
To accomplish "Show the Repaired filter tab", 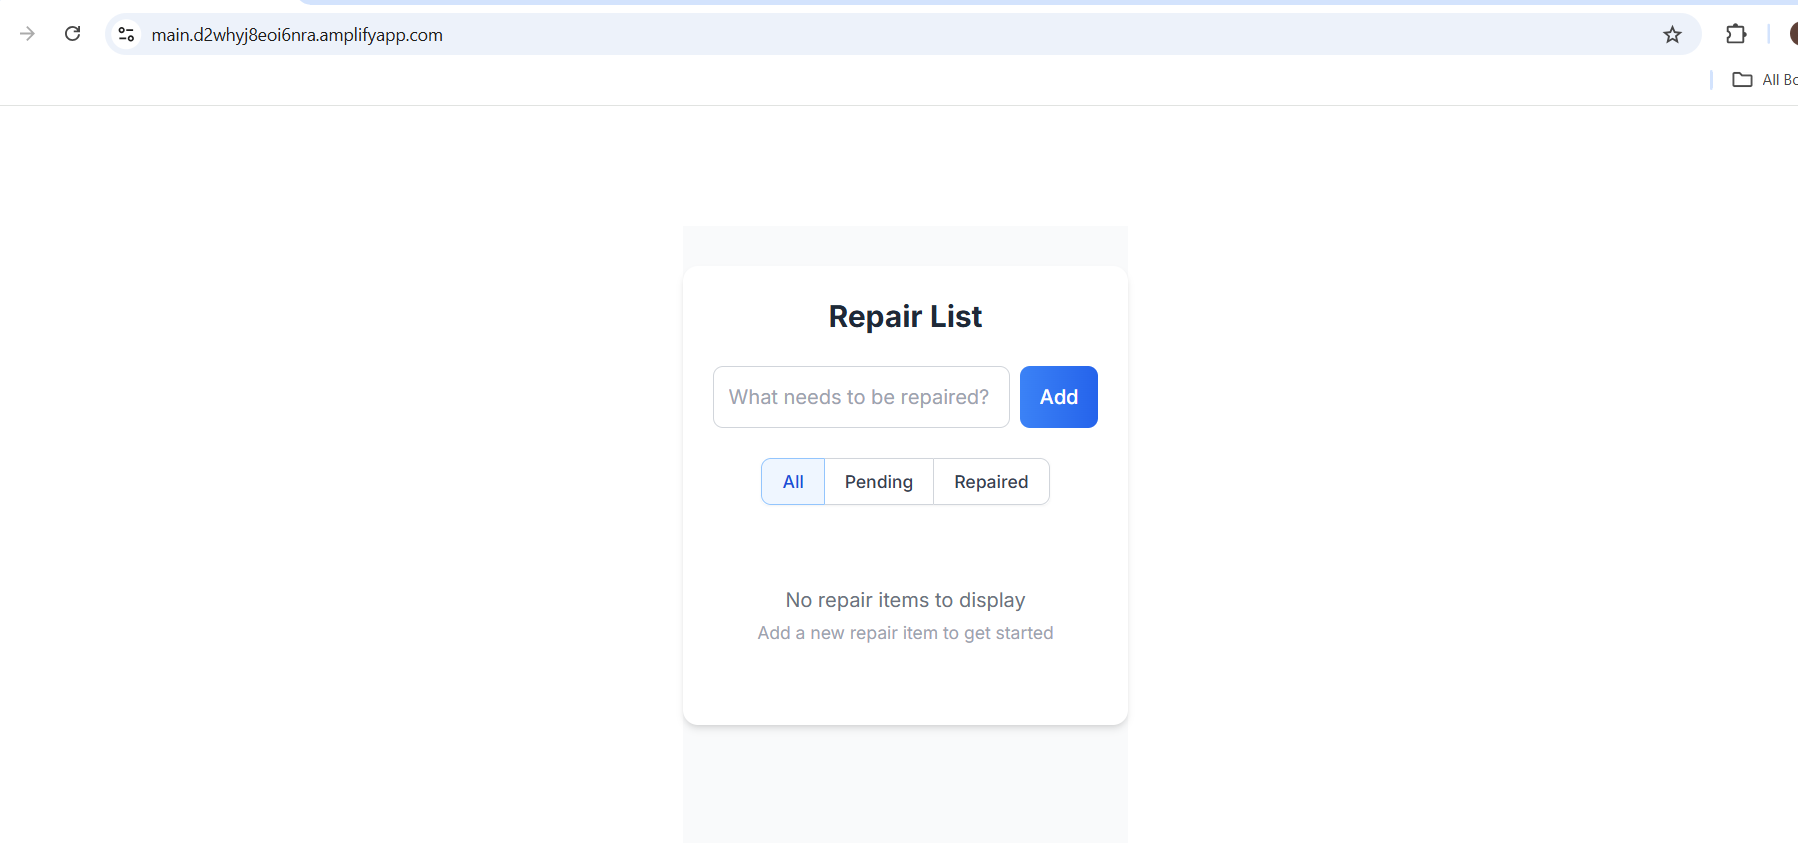I will [990, 482].
